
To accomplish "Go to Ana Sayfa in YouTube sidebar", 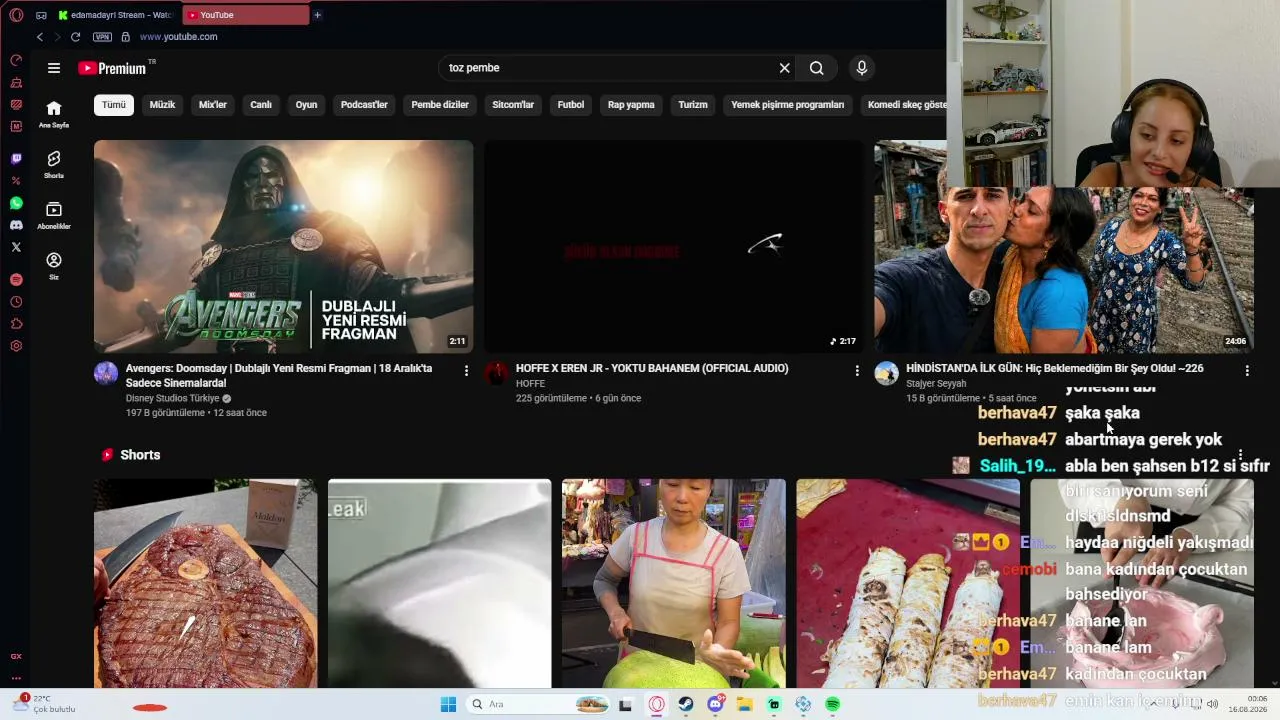I will click(54, 114).
